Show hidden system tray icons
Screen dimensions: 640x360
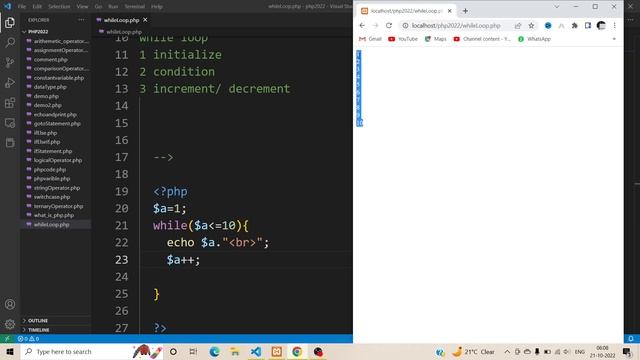[507, 351]
